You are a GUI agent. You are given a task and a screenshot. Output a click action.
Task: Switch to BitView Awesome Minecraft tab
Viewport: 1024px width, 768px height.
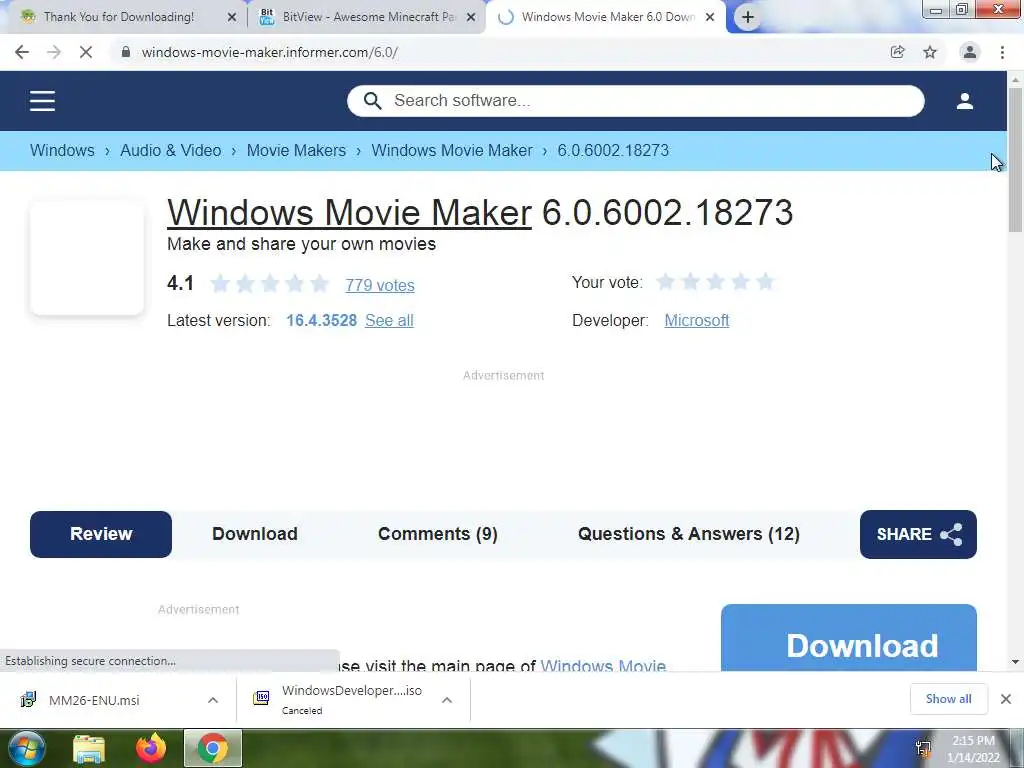click(367, 18)
